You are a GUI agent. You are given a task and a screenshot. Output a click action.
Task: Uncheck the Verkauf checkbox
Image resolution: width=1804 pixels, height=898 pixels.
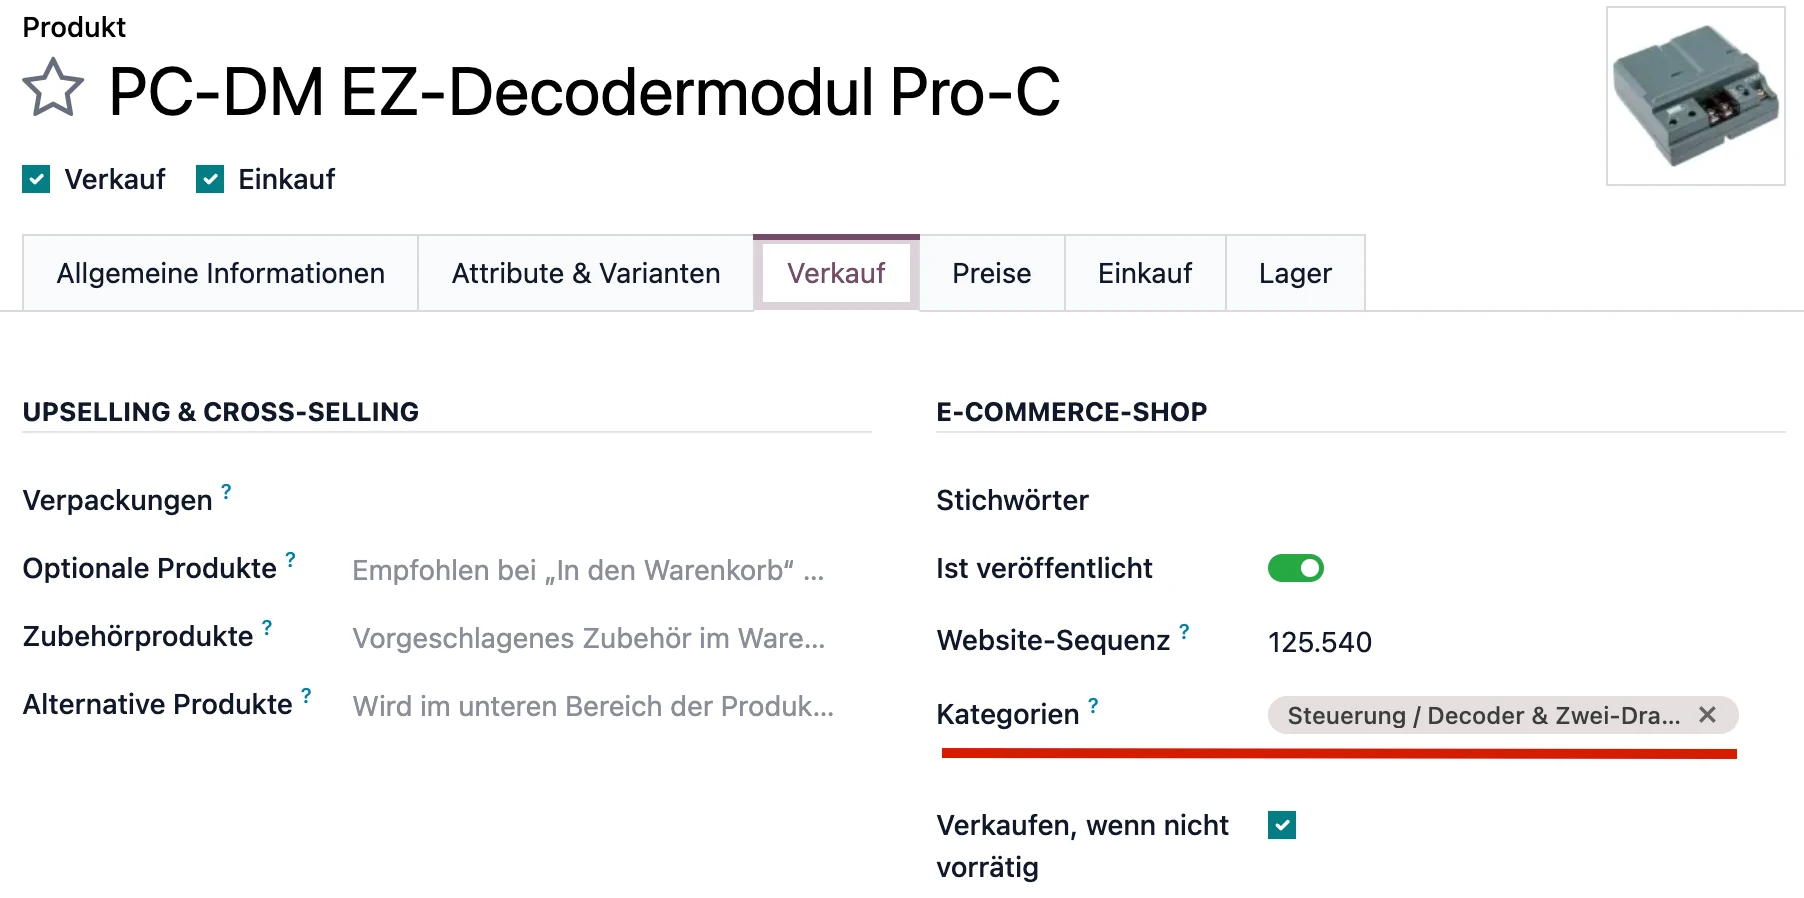[36, 179]
